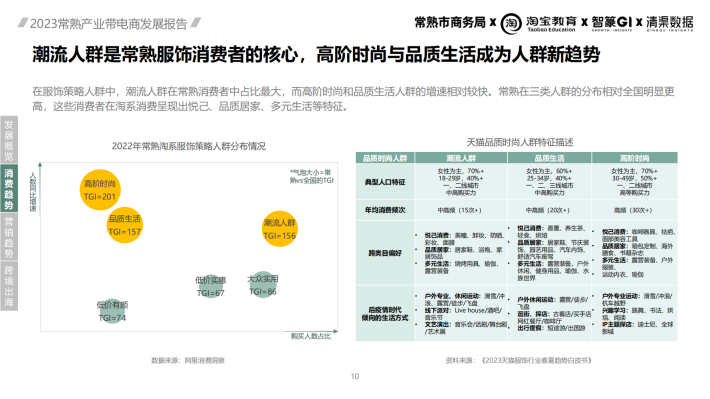The height and width of the screenshot is (399, 710).
Task: Select the 跨类目偏好 row label
Action: pos(385,253)
